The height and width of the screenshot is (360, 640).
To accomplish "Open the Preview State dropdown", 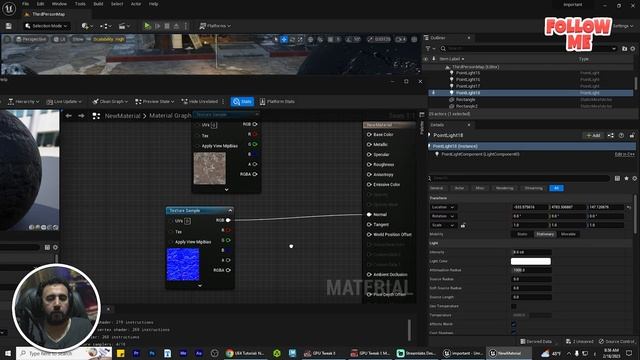I will (x=155, y=102).
